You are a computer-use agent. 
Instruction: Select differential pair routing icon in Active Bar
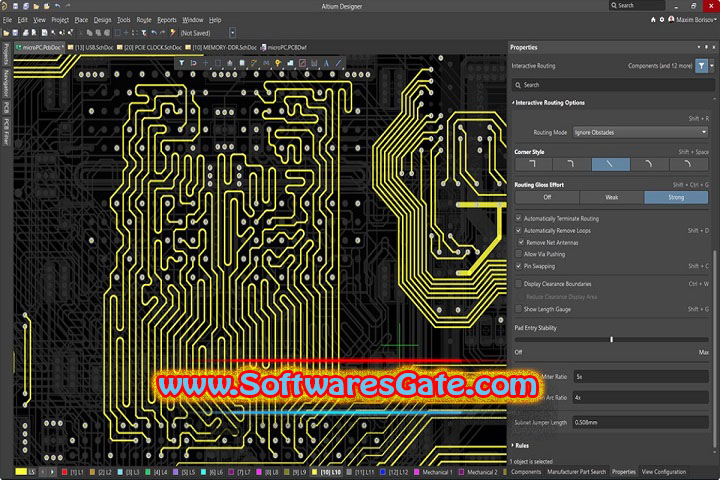[x=266, y=63]
